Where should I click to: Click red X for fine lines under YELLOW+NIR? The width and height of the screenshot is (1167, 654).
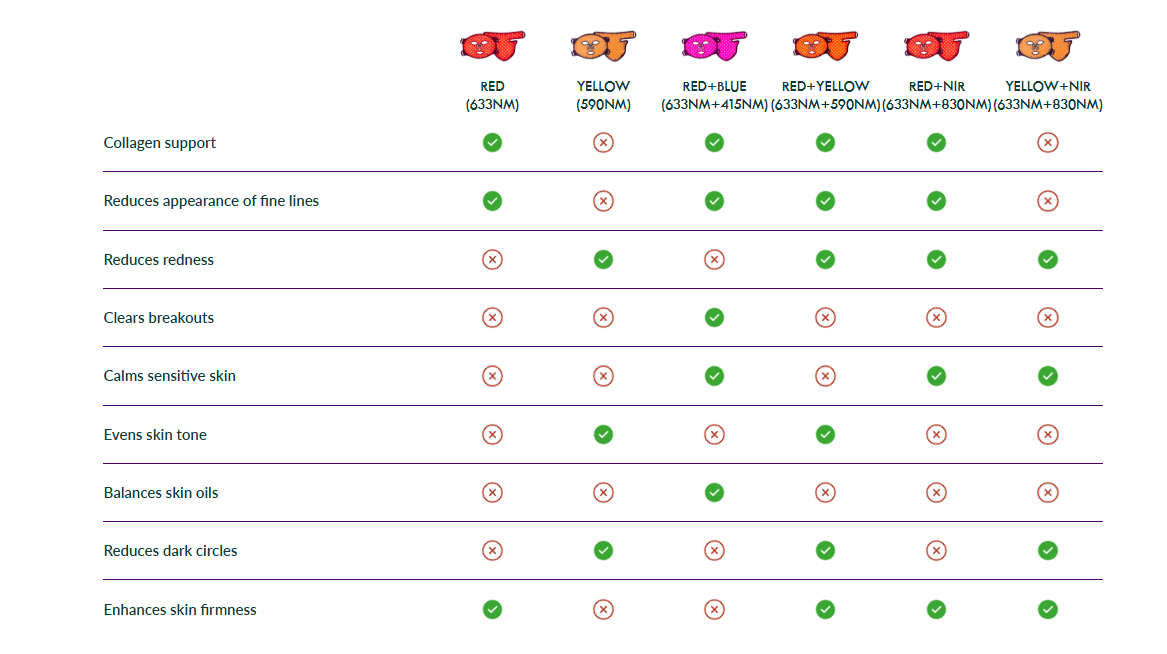1047,201
